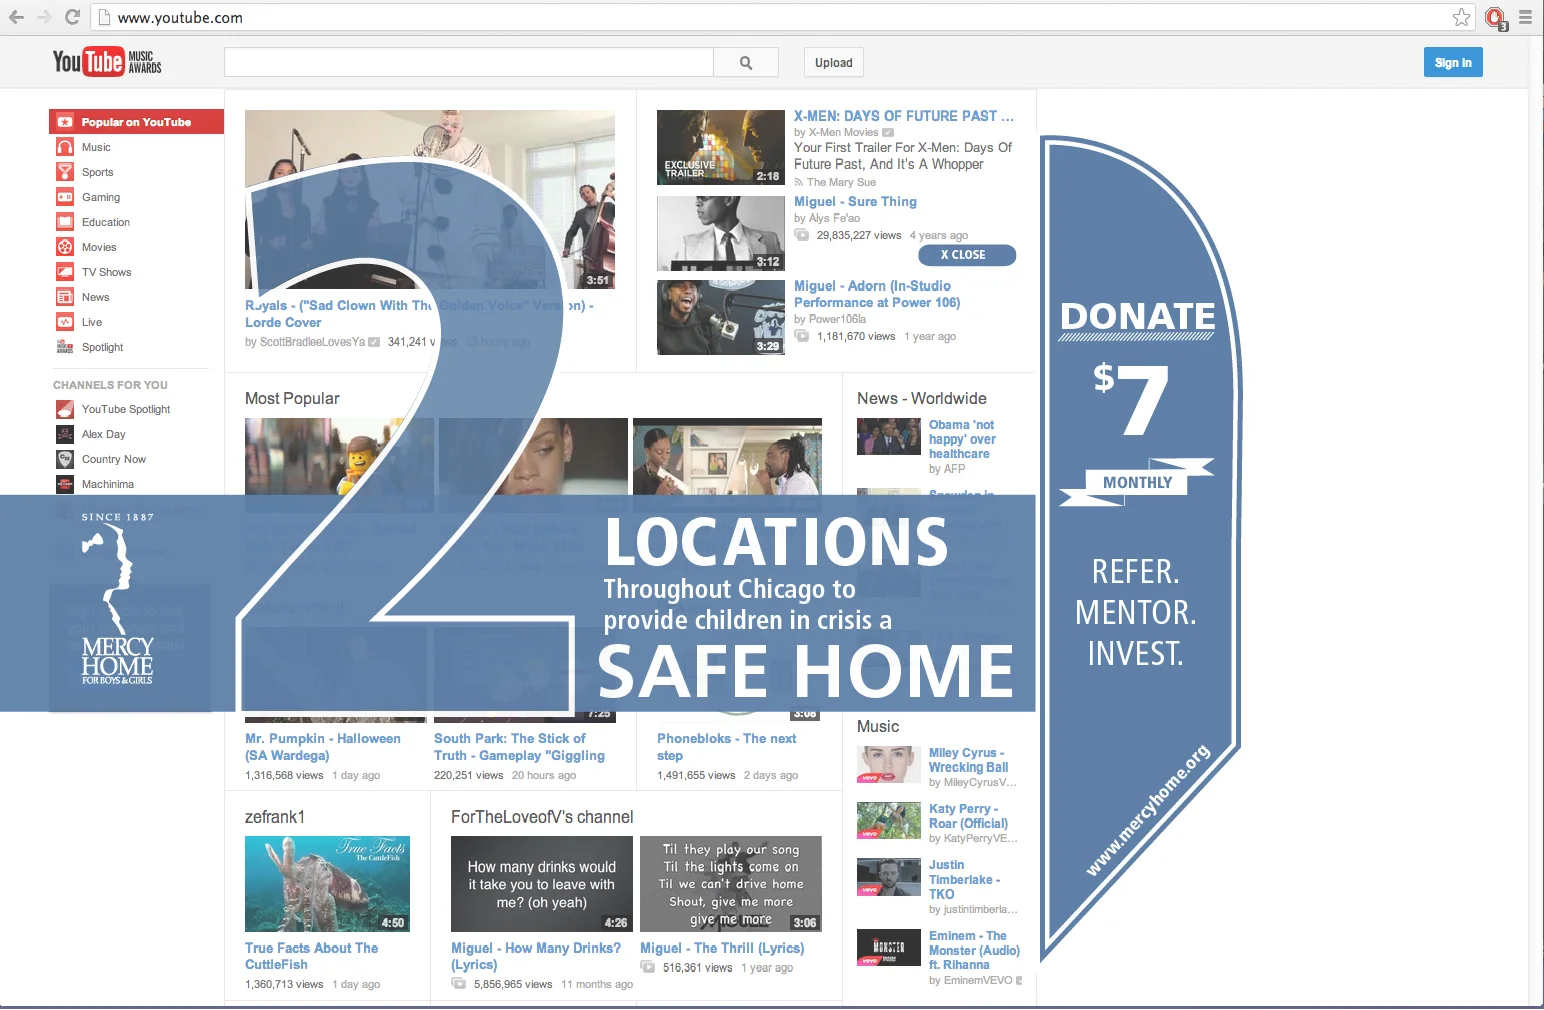Play the Eminem Monster thumbnail

[889, 948]
